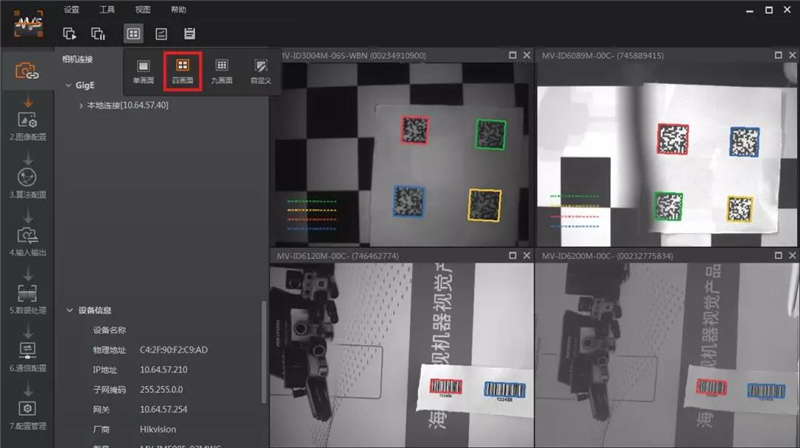
Task: Select the 单画面 single-view layout
Action: coord(144,70)
